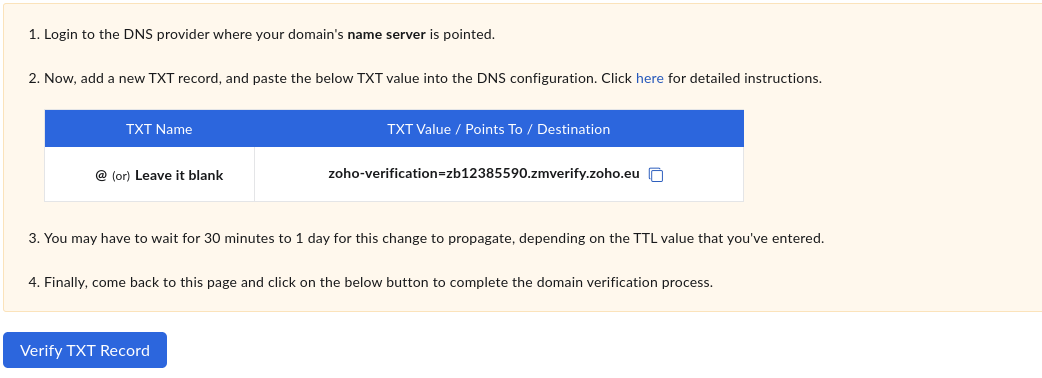
Task: Click the Verify TXT Record button
Action: (x=85, y=350)
